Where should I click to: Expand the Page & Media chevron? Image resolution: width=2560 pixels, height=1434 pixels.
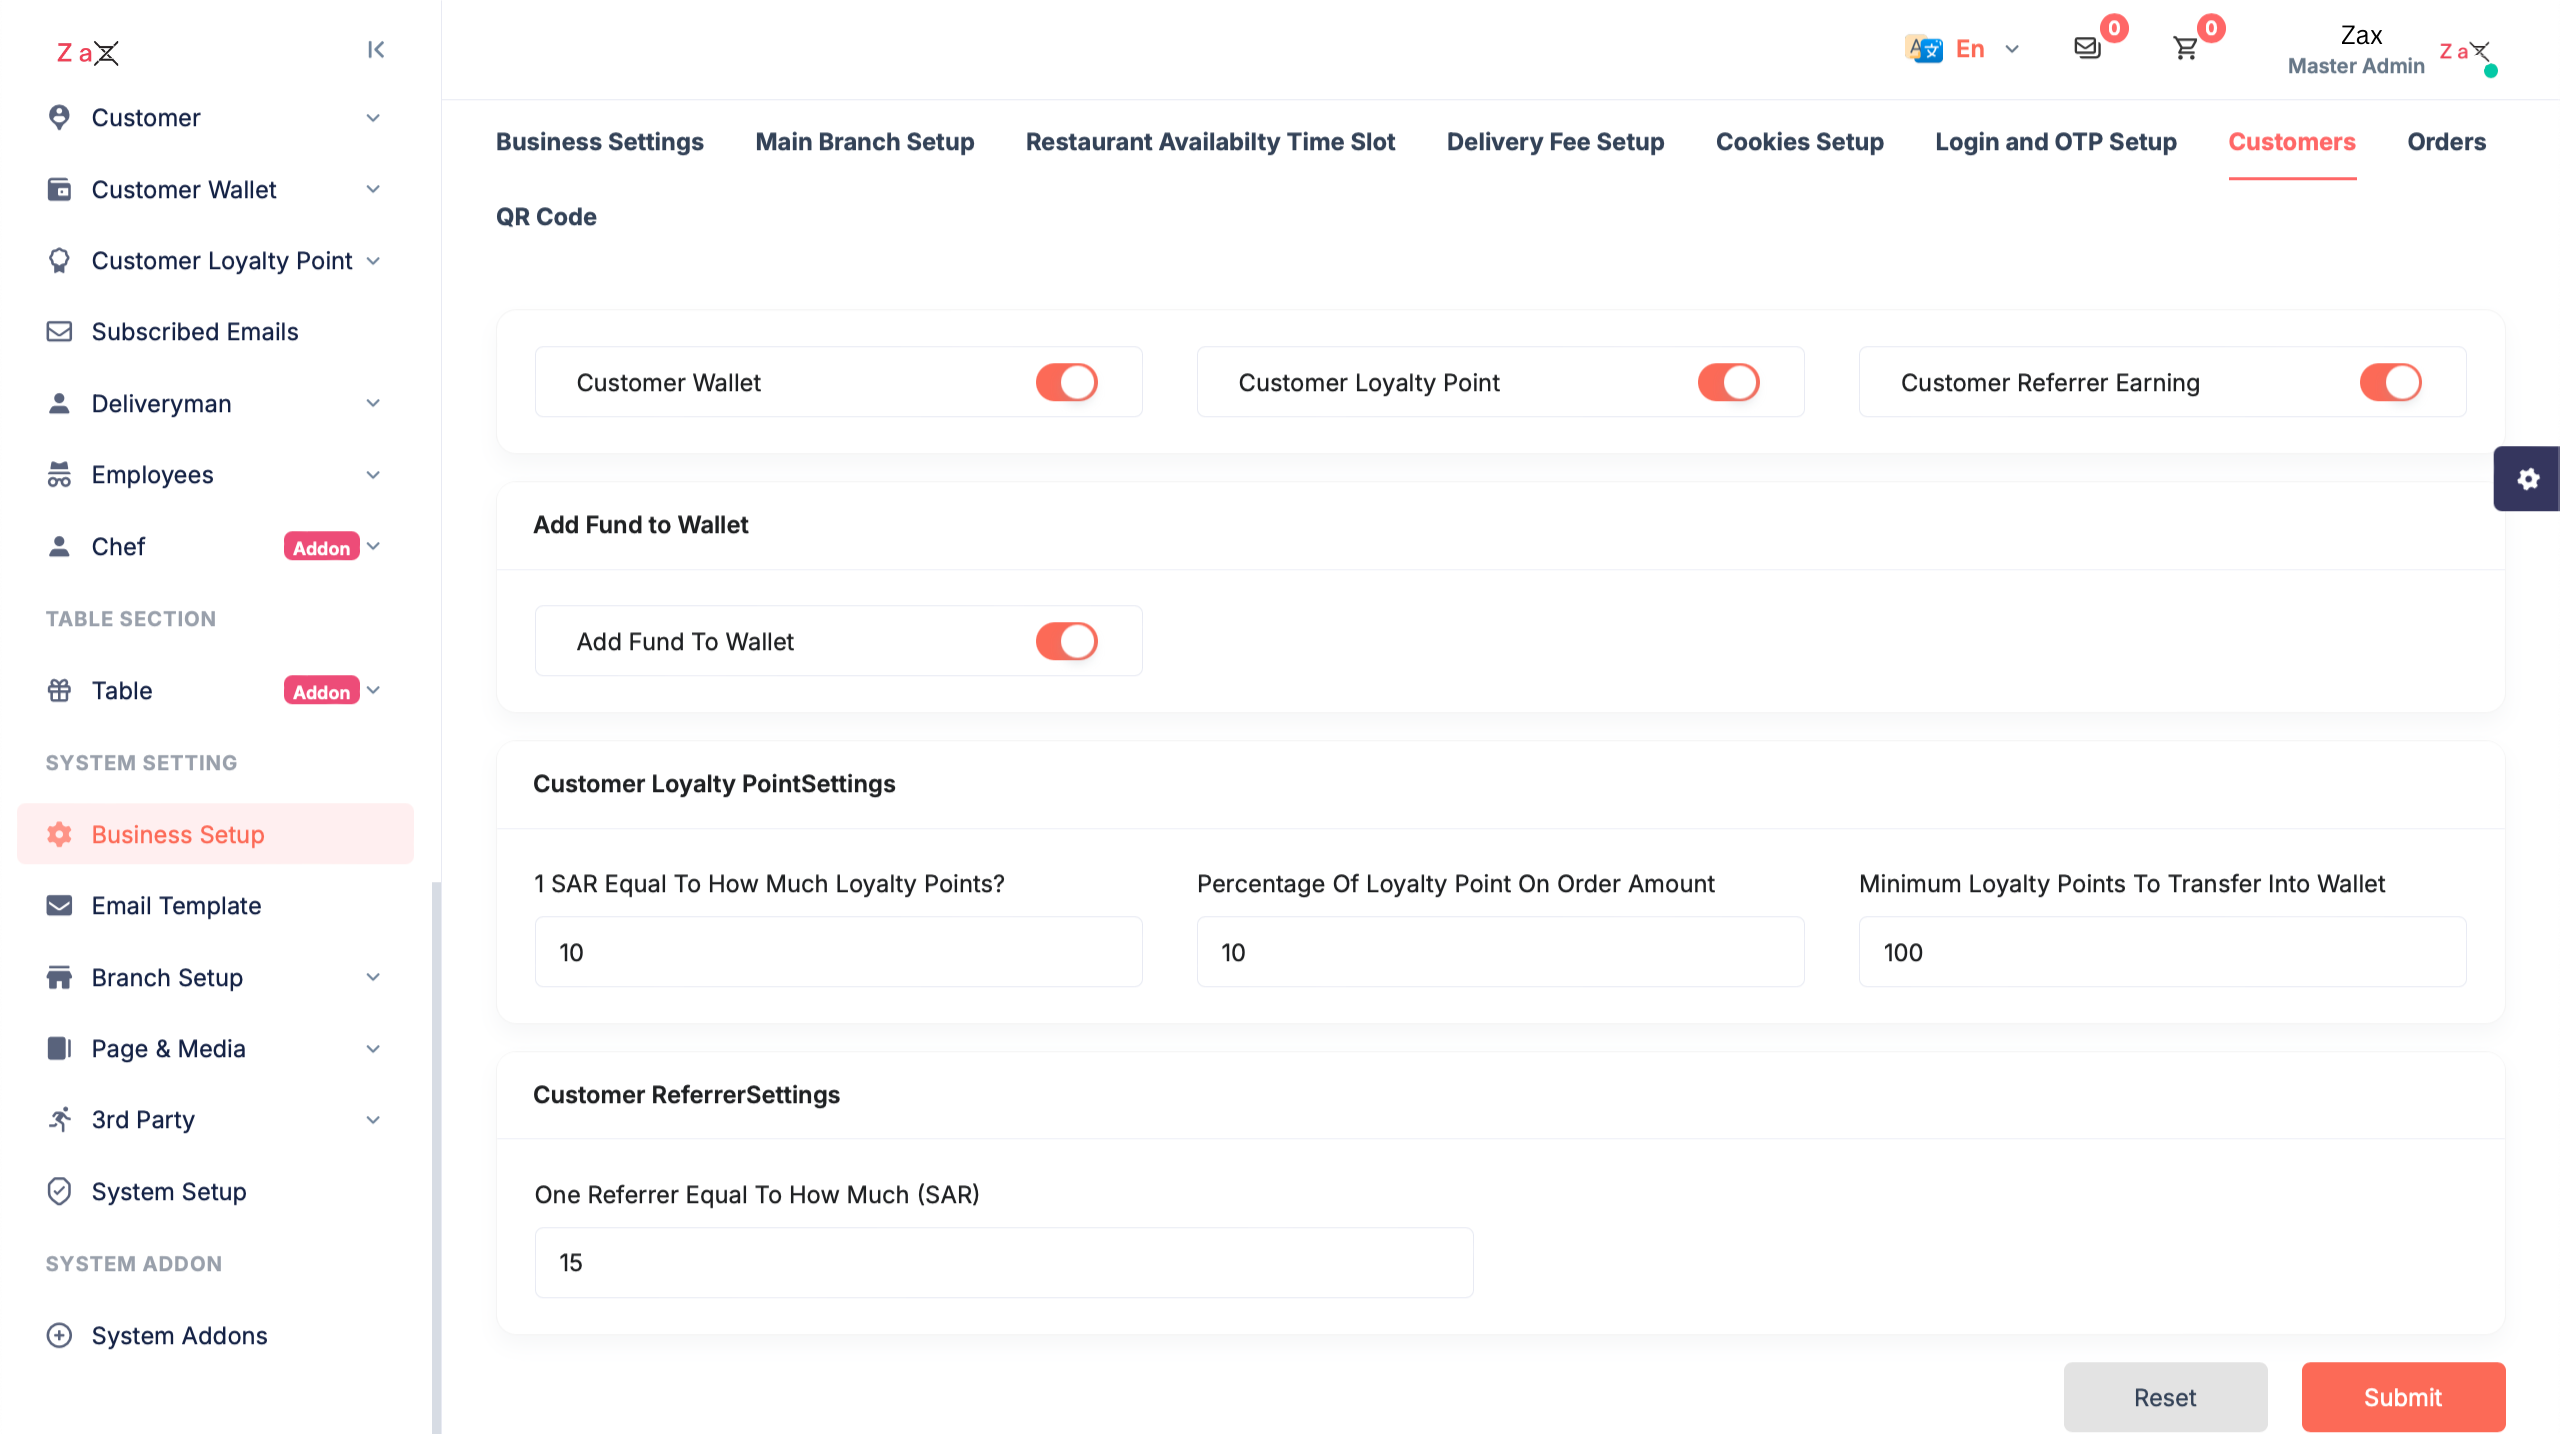(x=373, y=1049)
